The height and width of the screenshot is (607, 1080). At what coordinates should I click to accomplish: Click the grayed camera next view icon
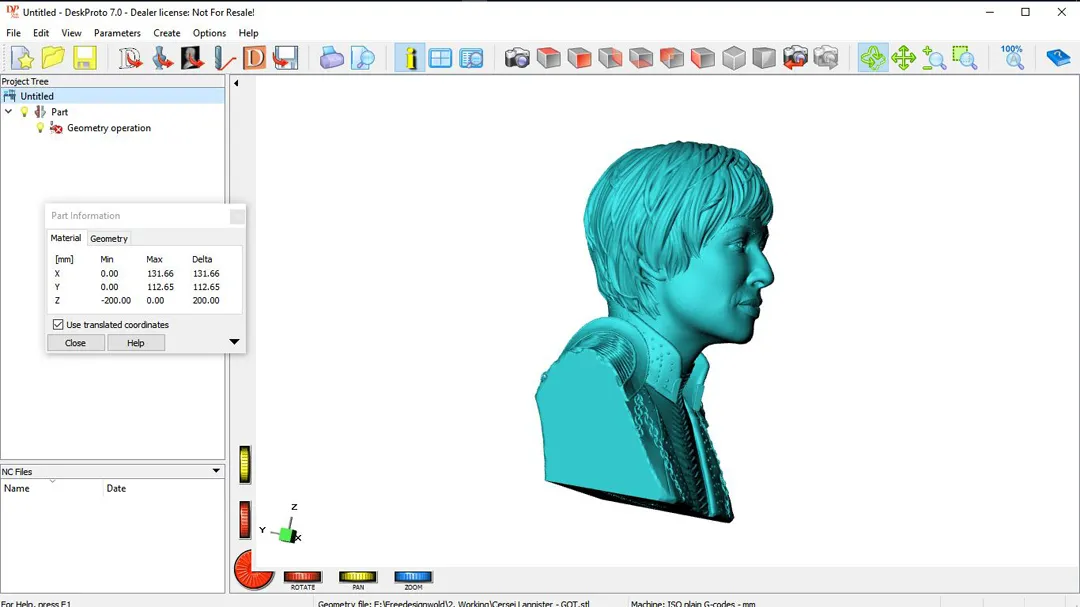click(x=826, y=58)
